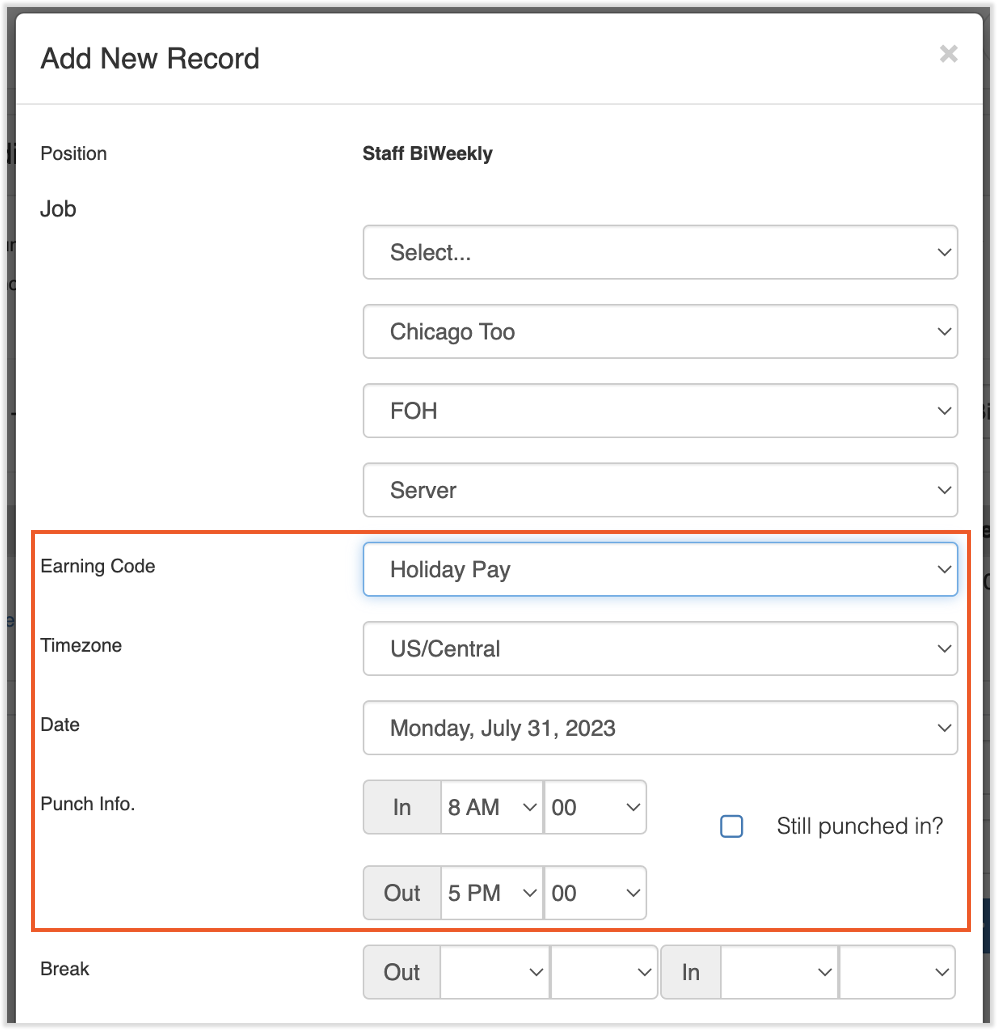Change the Holiday Pay earning code
Image resolution: width=1000 pixels, height=1034 pixels.
click(660, 570)
